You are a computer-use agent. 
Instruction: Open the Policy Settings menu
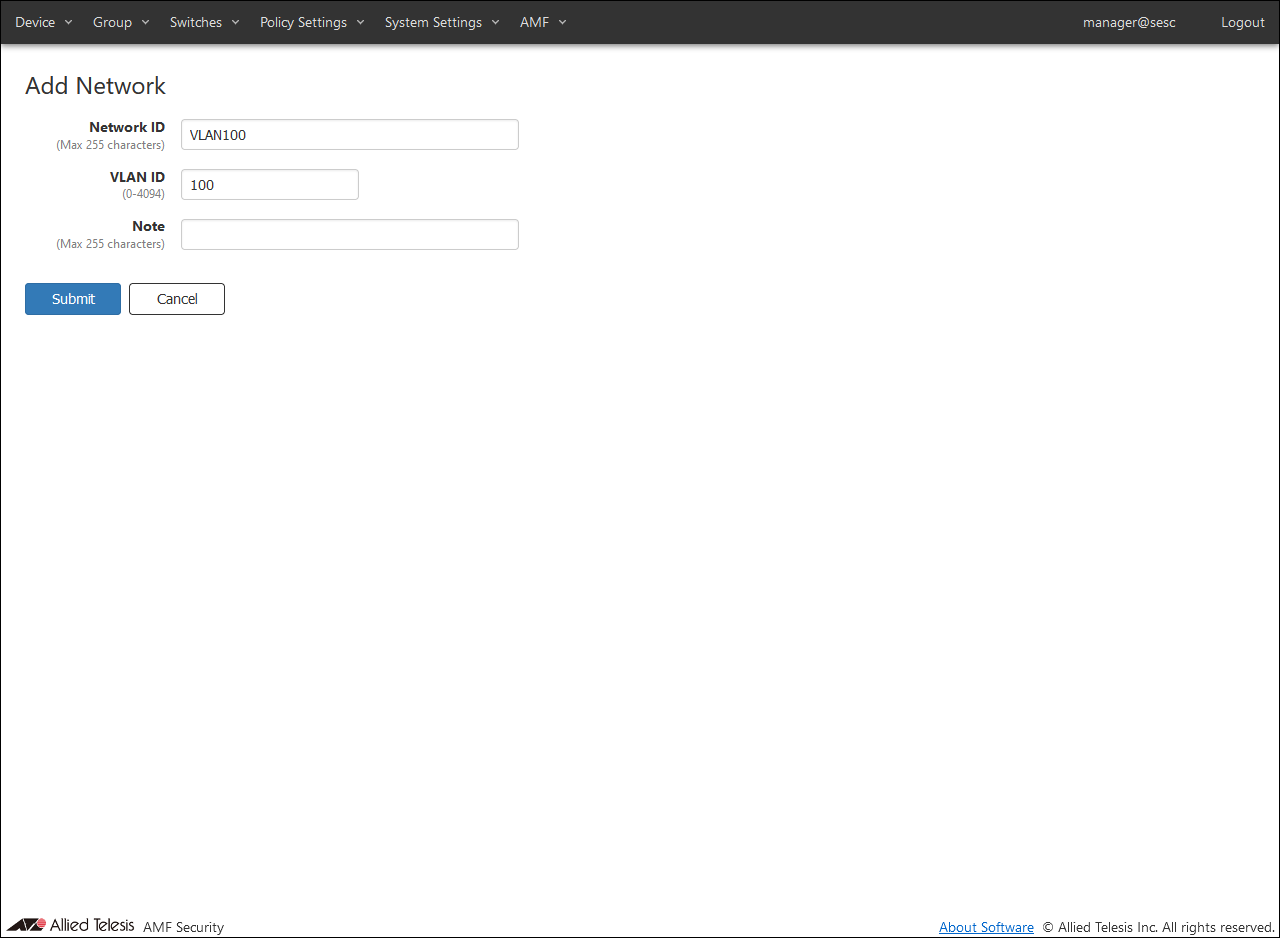coord(303,22)
